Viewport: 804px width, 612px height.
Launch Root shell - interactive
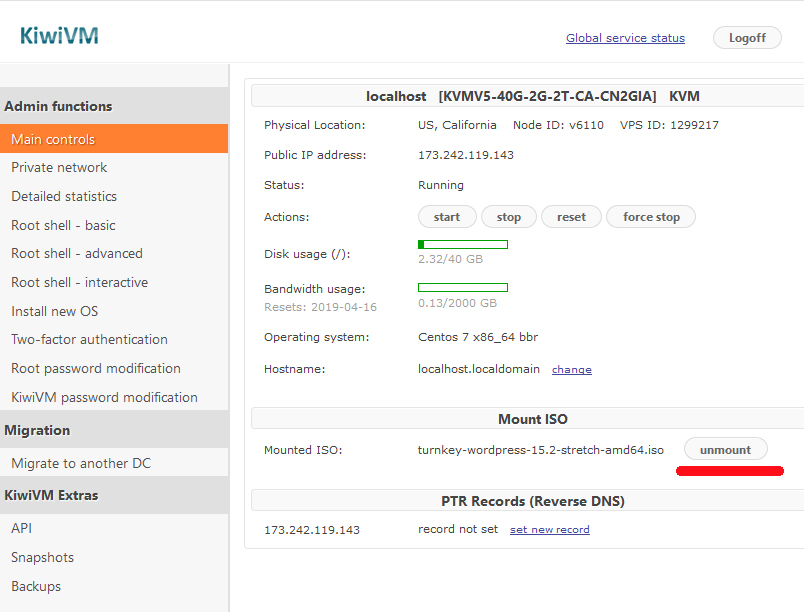[x=79, y=282]
